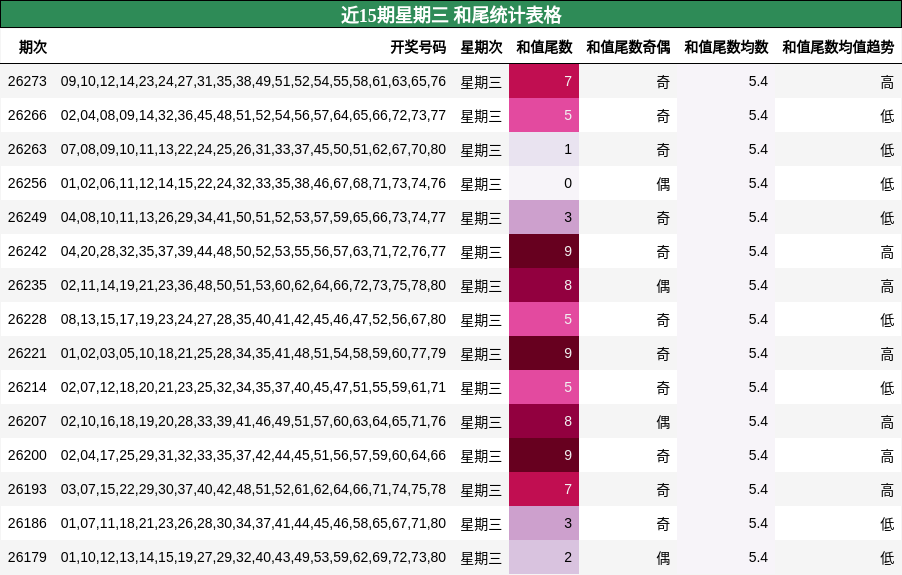Image resolution: width=902 pixels, height=575 pixels.
Task: Click the table title 近15期星期三 和尾统计表格
Action: tap(451, 14)
